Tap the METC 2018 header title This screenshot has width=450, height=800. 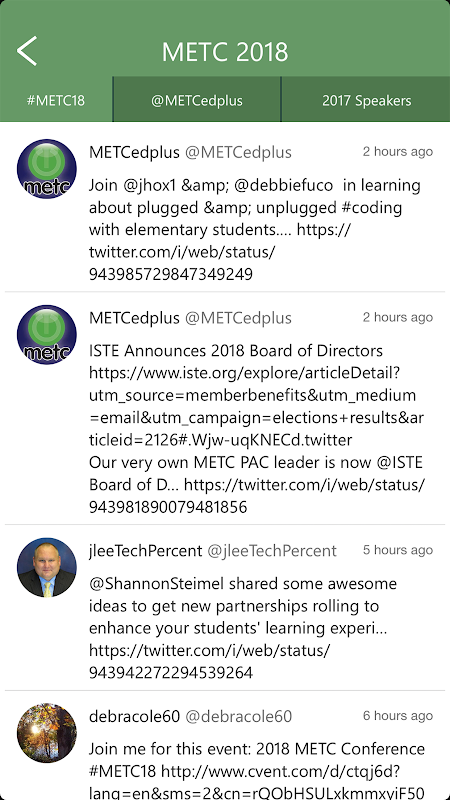tap(225, 52)
